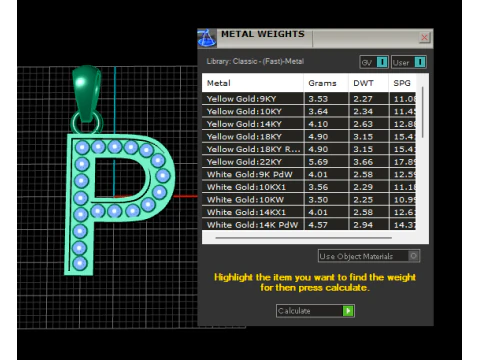Click the 5.69 grams value

(x=318, y=162)
